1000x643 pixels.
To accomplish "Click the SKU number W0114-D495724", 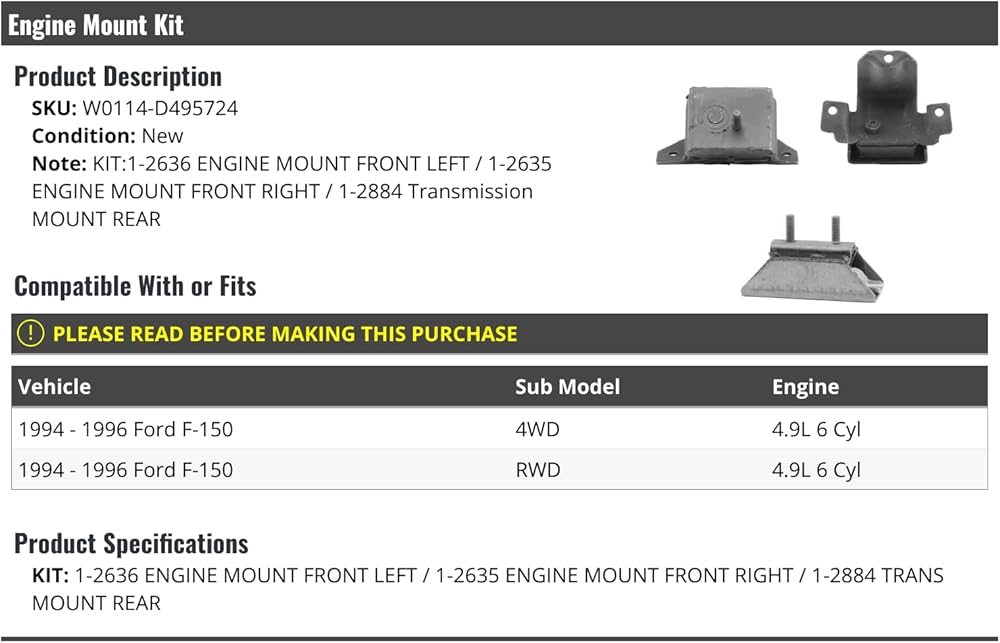I will (160, 108).
